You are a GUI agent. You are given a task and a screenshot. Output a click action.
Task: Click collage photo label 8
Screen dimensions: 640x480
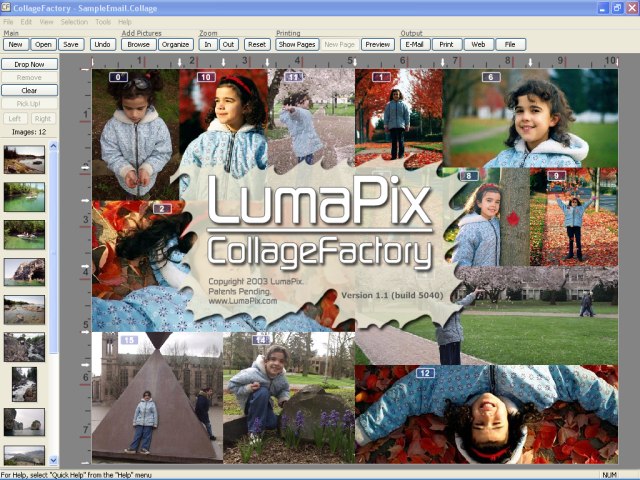[x=469, y=176]
